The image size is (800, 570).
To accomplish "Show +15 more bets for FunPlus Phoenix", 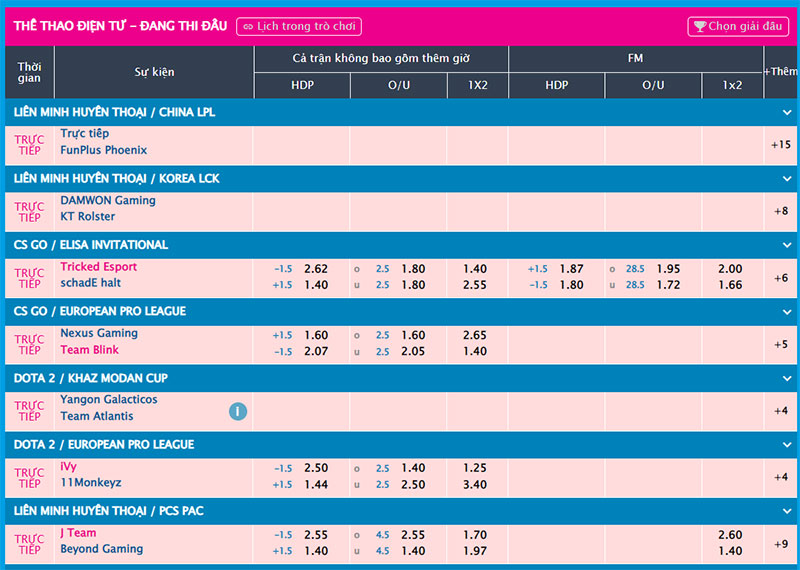I will pos(781,144).
